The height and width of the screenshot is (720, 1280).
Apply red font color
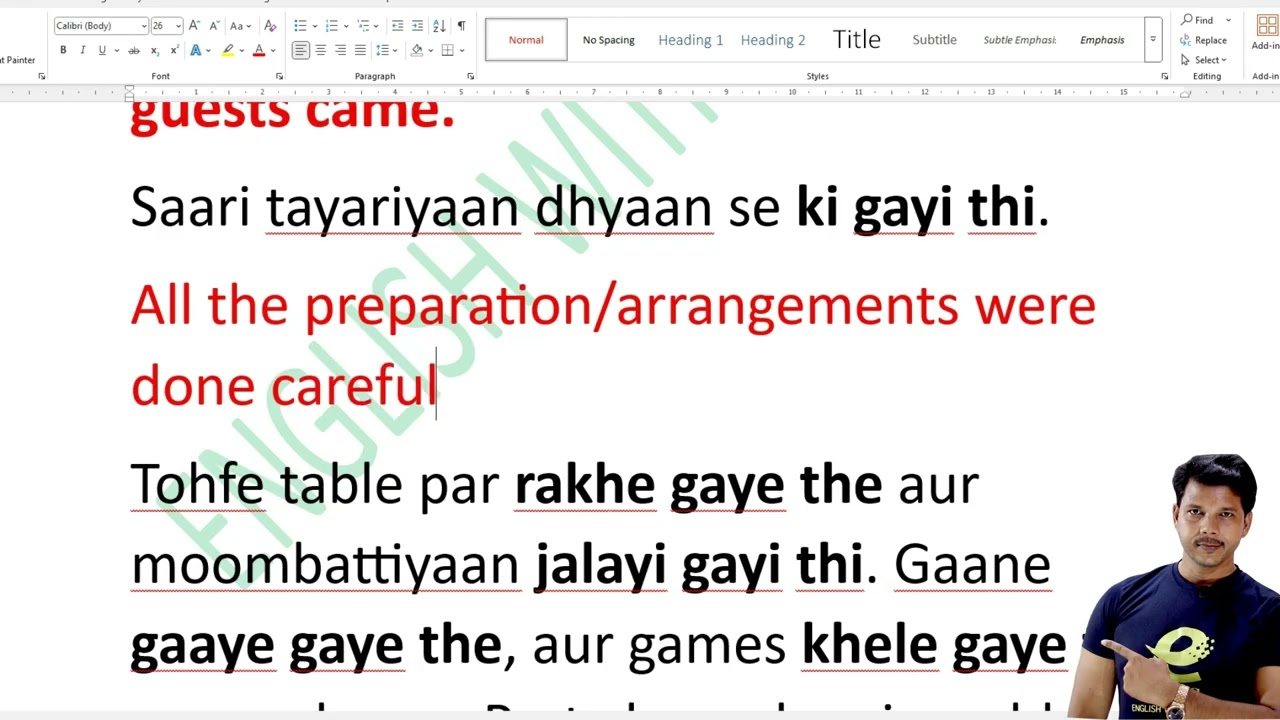(x=259, y=50)
